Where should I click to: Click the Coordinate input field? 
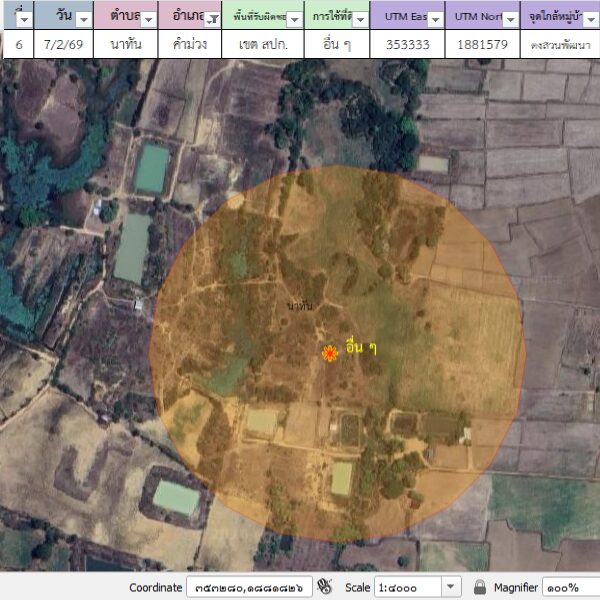pyautogui.click(x=248, y=587)
